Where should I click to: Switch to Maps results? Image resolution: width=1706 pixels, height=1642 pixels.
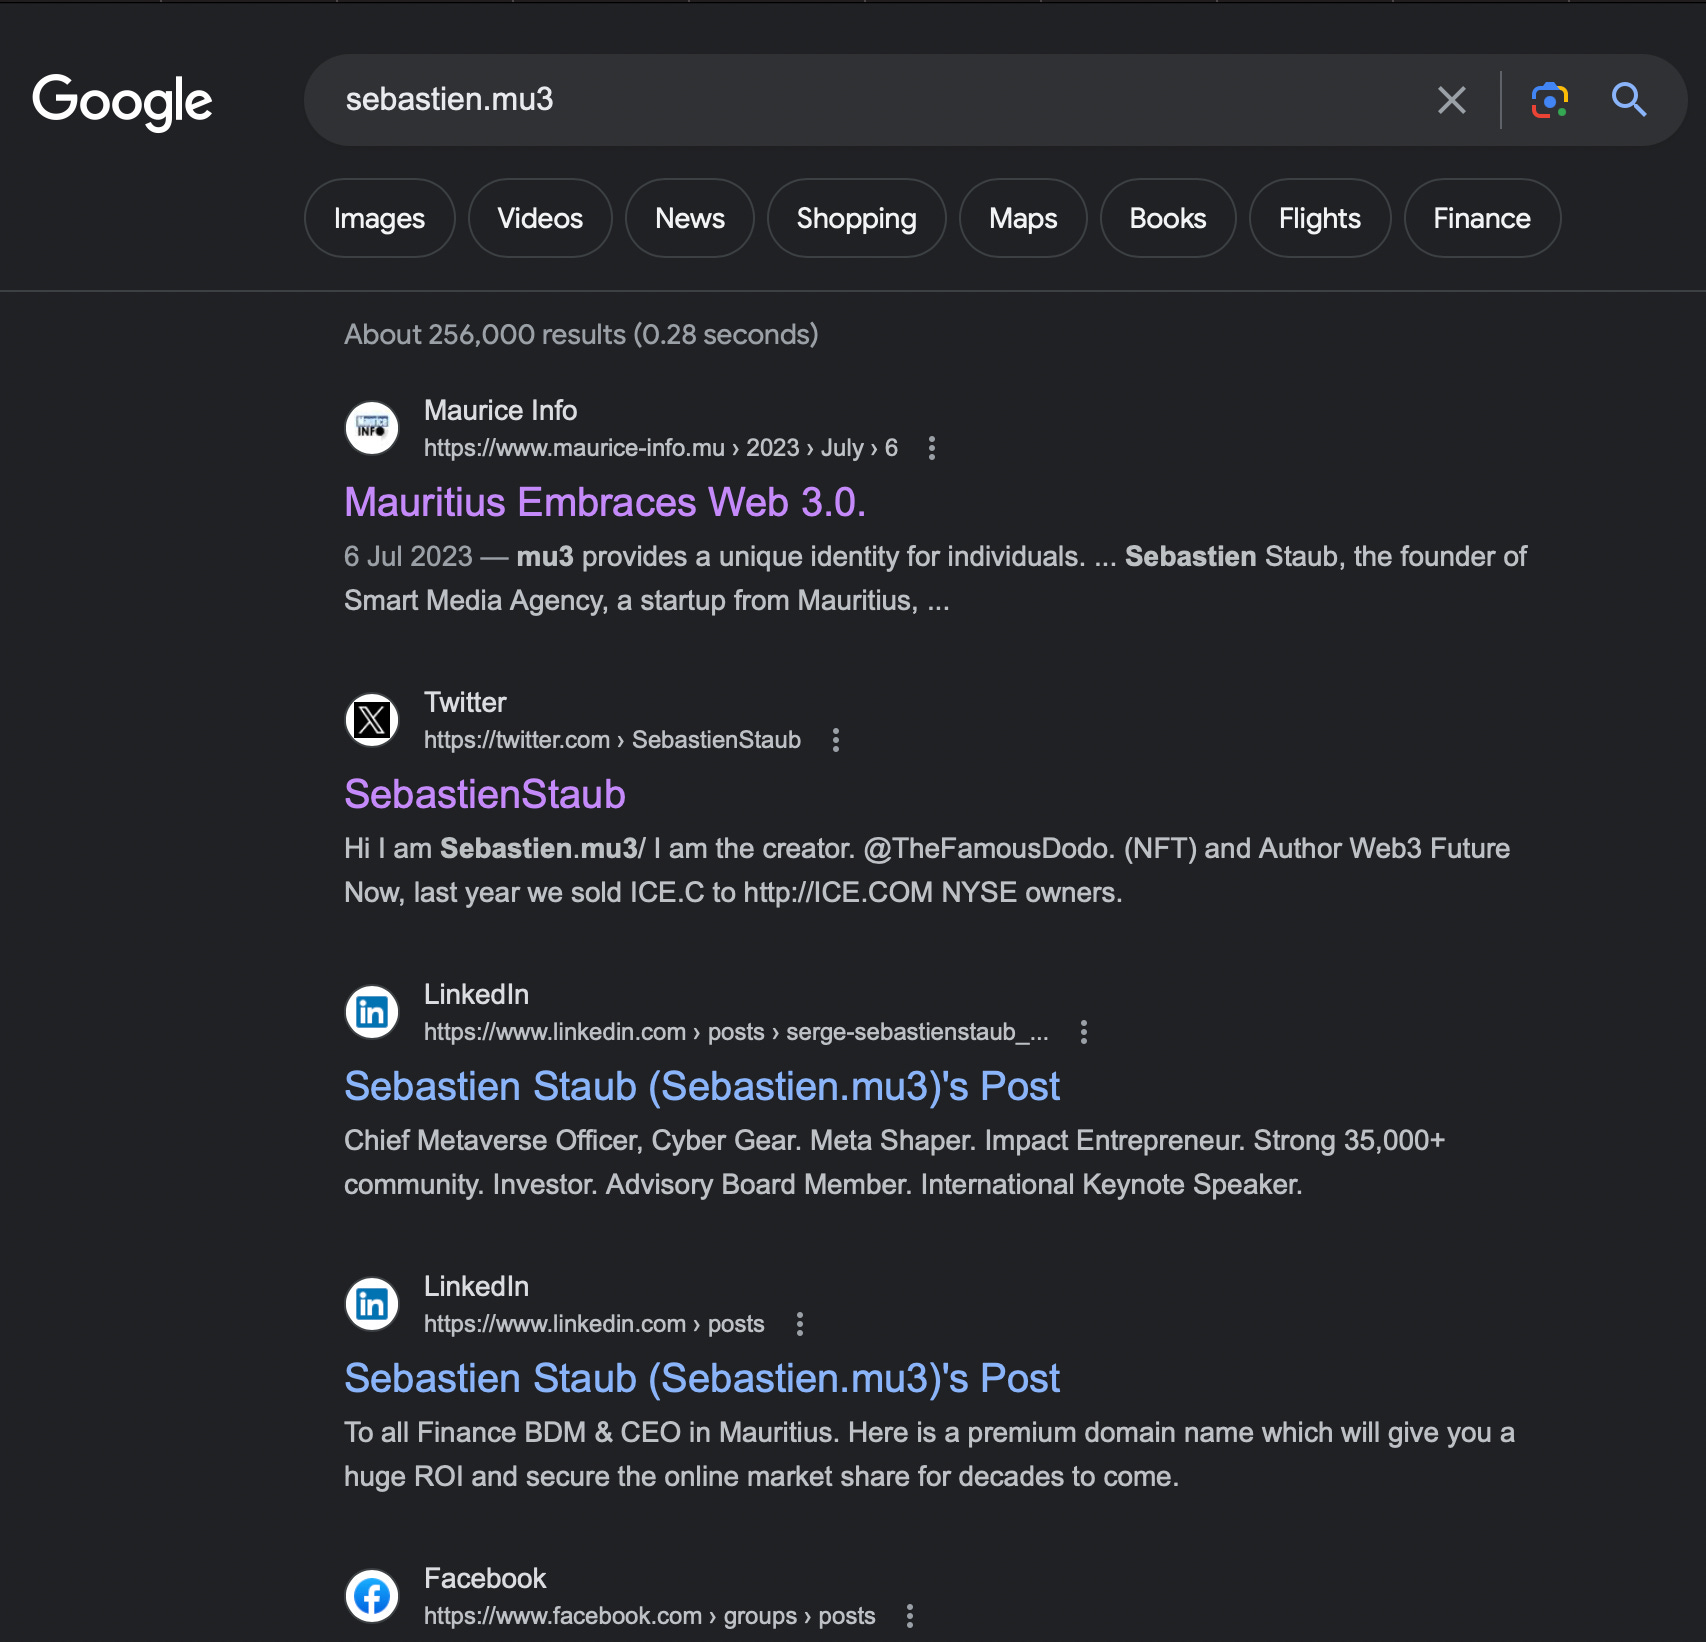pyautogui.click(x=1023, y=218)
